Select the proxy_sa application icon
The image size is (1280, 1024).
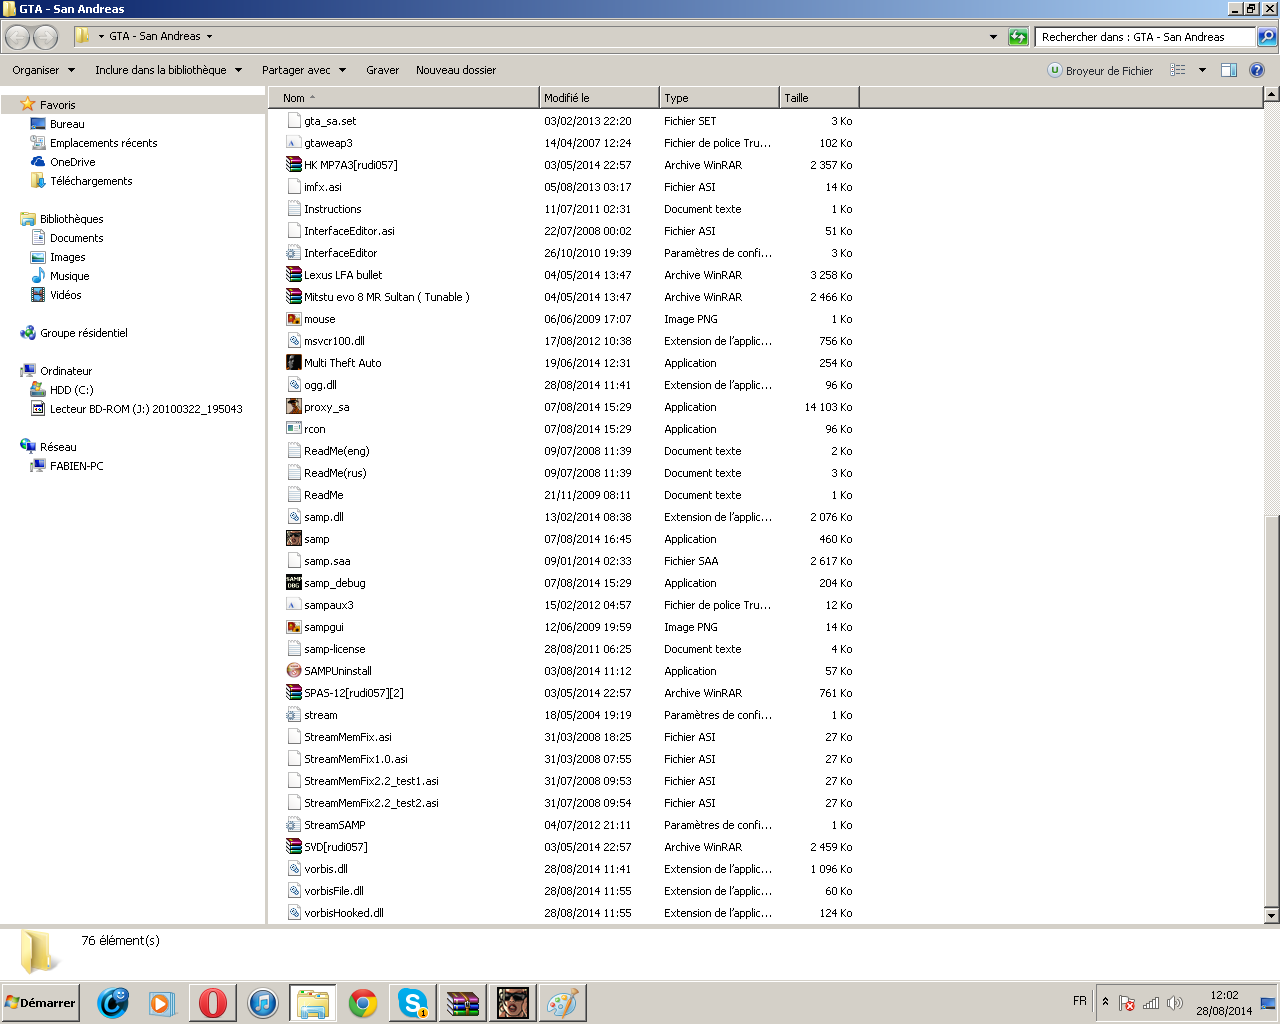tap(294, 407)
